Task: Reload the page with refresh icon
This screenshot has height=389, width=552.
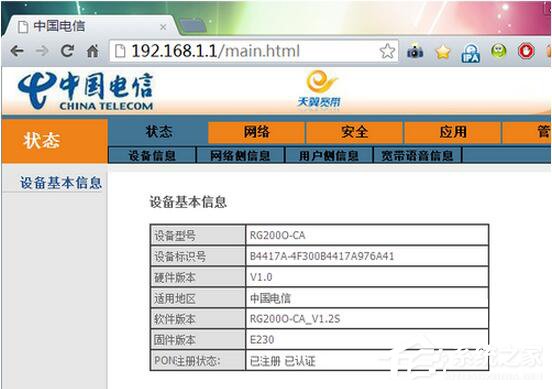Action: pyautogui.click(x=67, y=51)
